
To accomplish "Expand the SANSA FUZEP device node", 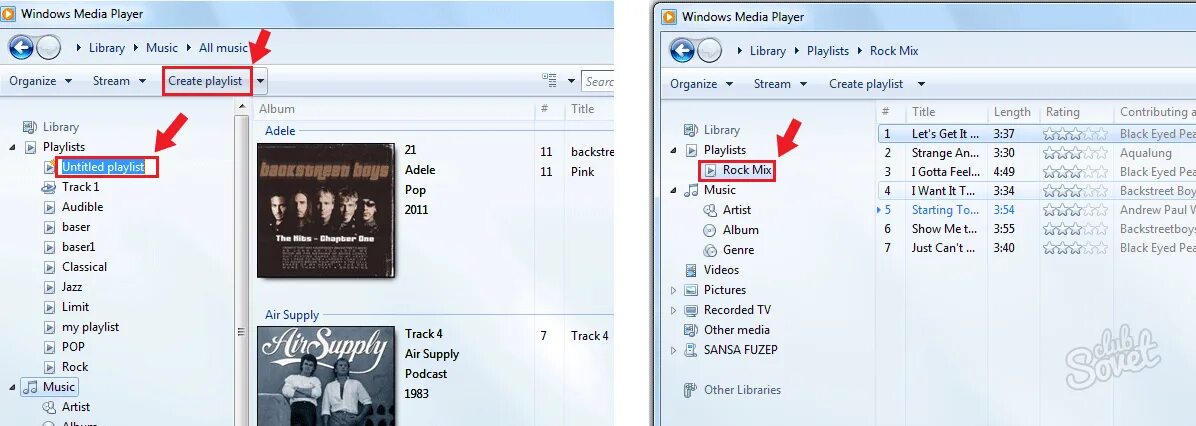I will tap(674, 350).
